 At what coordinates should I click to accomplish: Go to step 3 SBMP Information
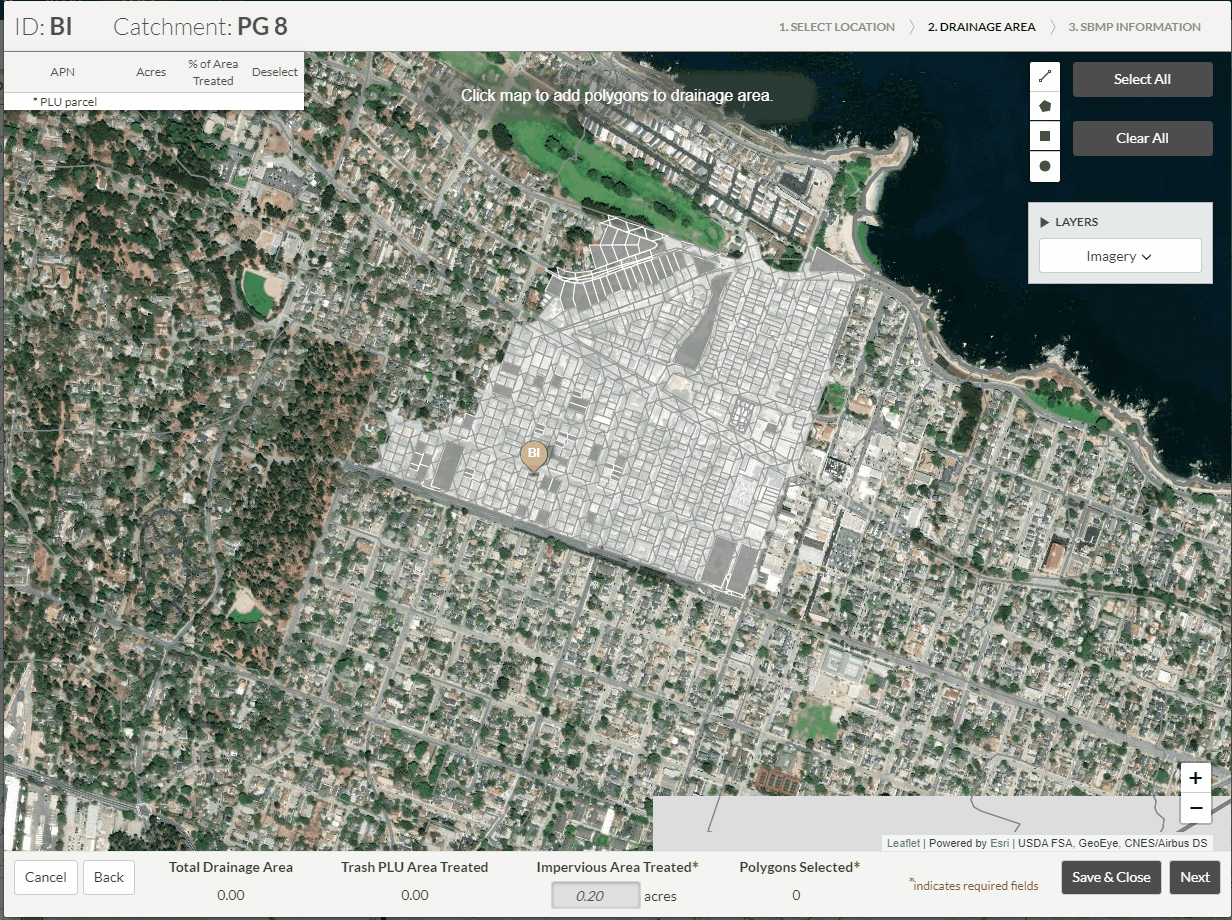click(1134, 27)
